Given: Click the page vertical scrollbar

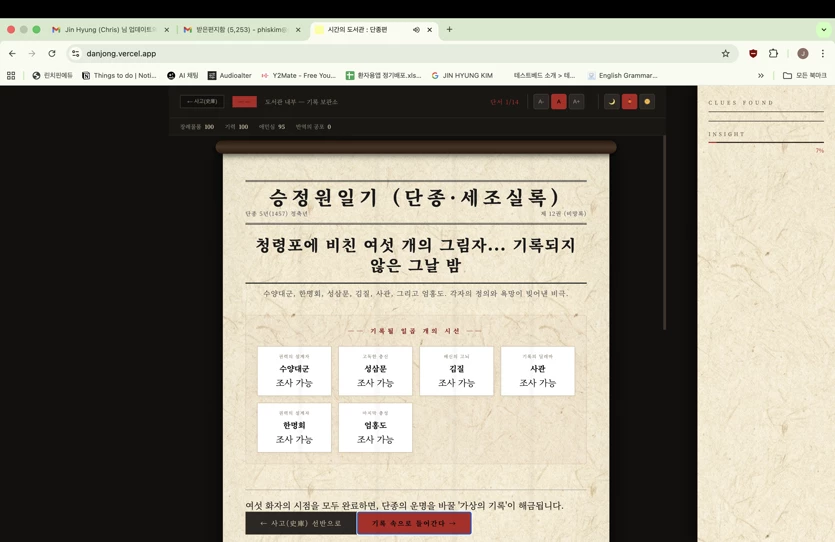Looking at the screenshot, I should [665, 232].
